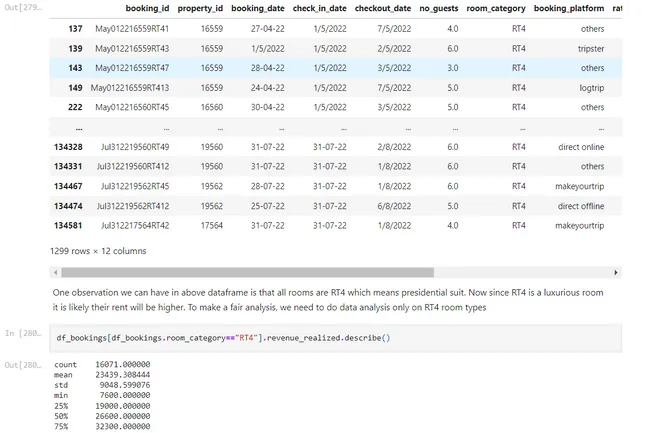Click the 50% value 26600.000000

(x=123, y=416)
